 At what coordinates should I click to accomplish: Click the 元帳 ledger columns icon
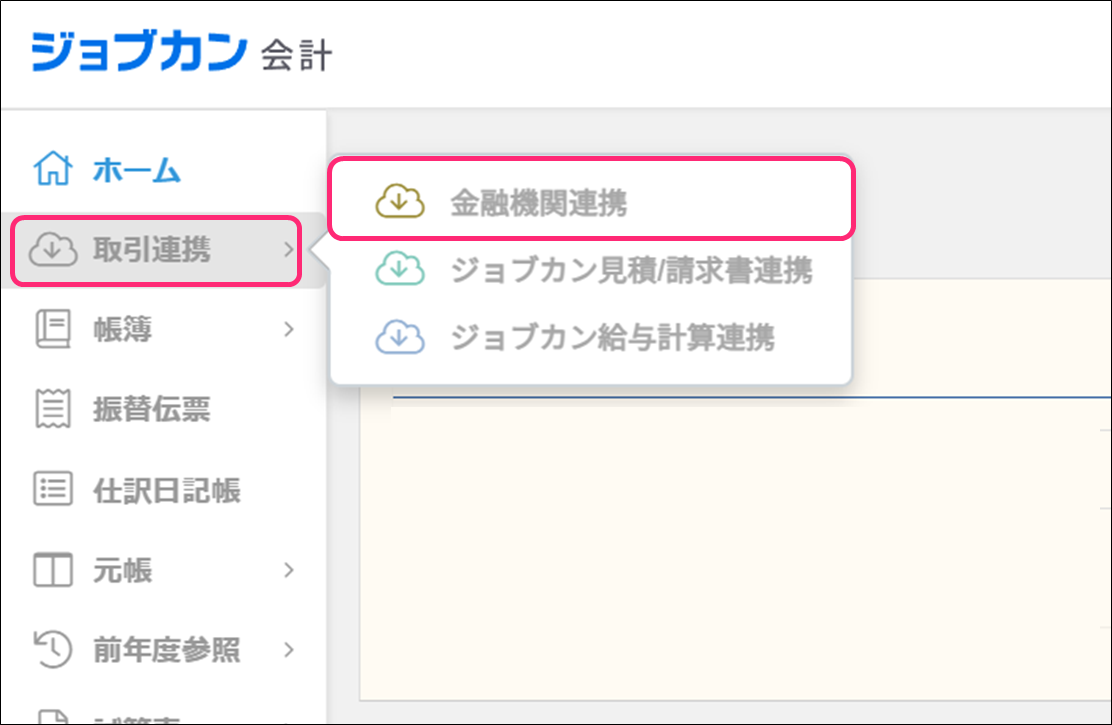point(53,571)
